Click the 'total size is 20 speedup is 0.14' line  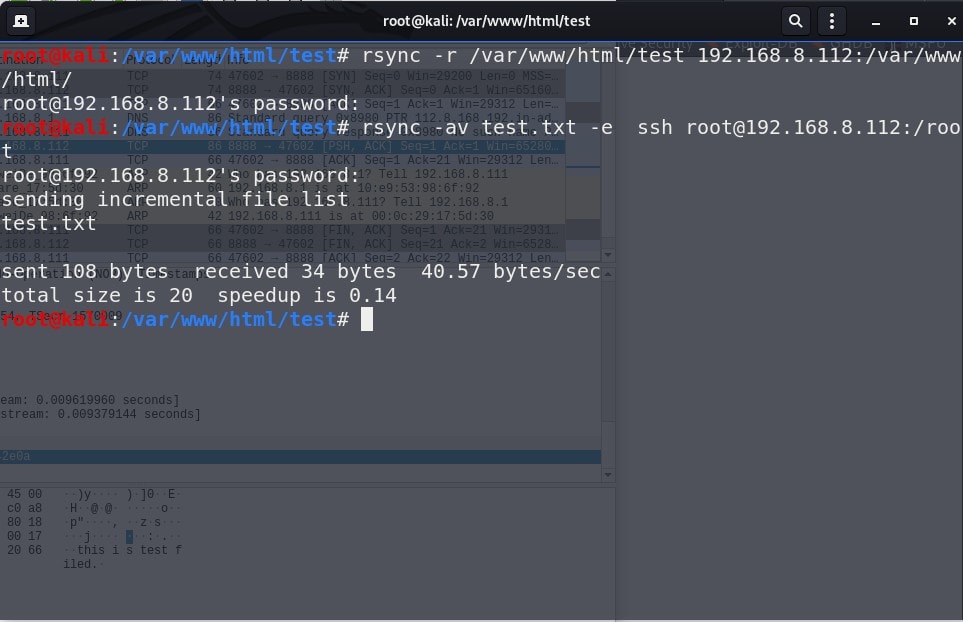point(199,295)
